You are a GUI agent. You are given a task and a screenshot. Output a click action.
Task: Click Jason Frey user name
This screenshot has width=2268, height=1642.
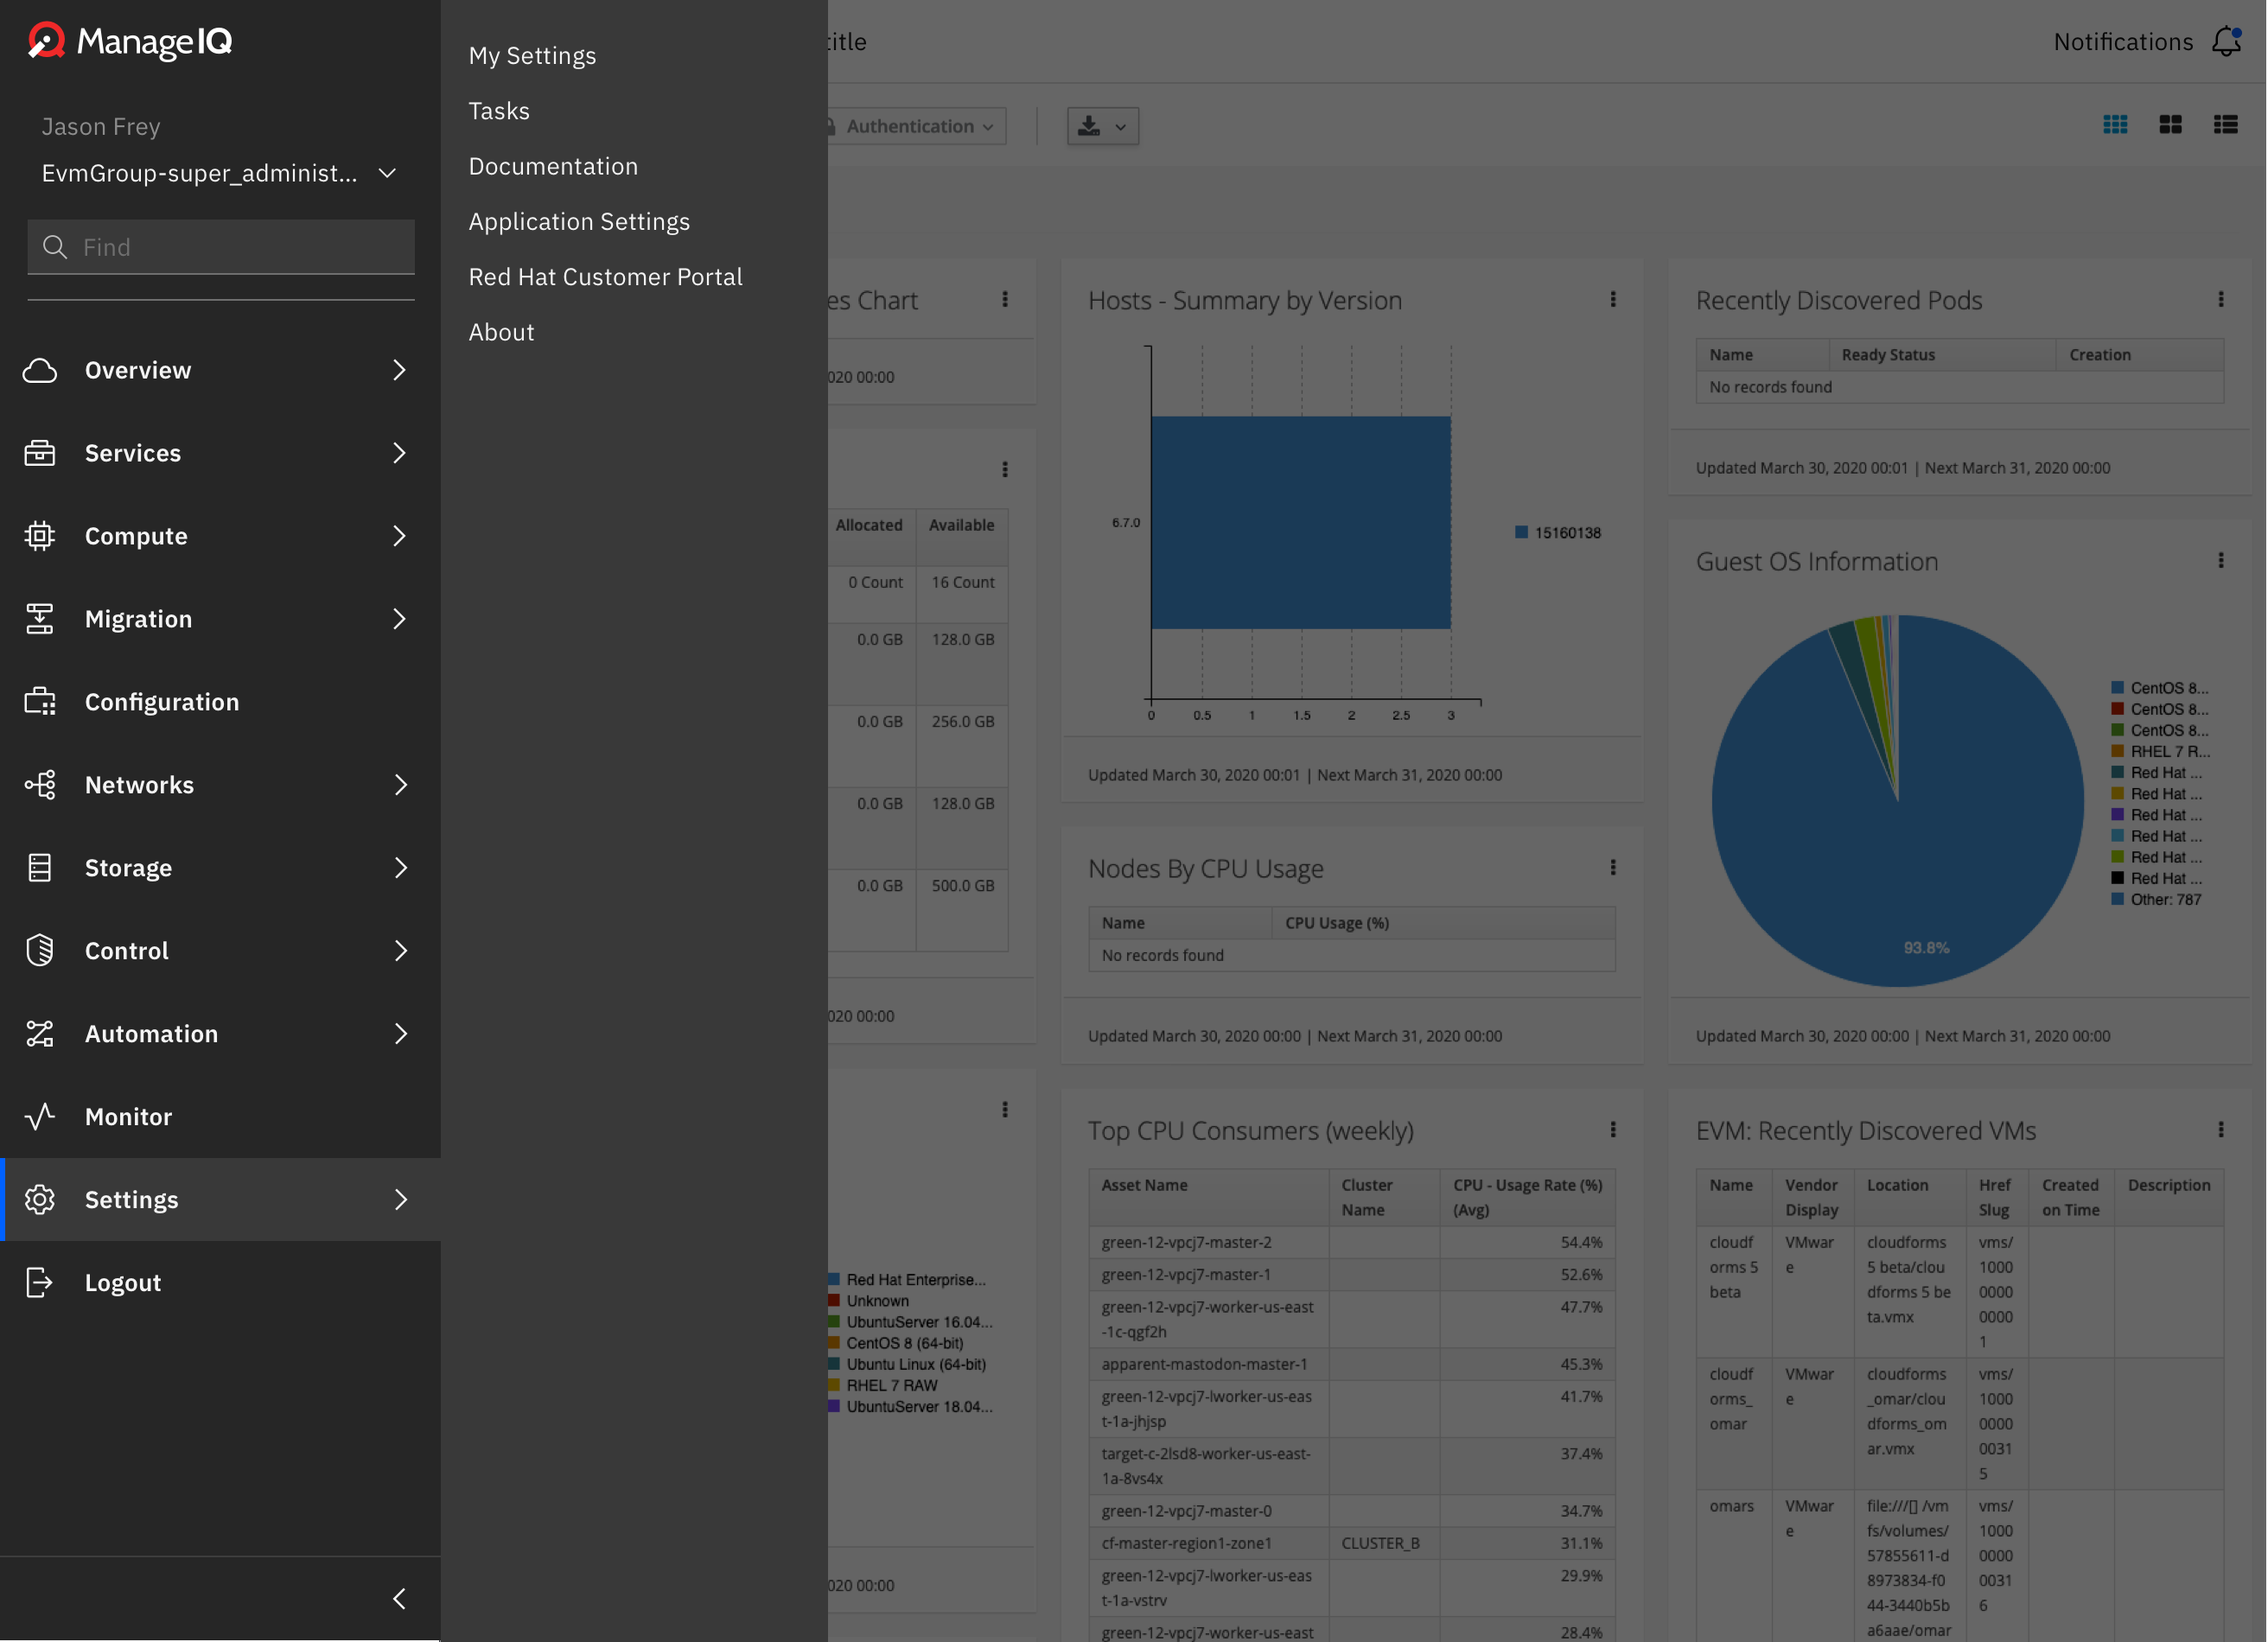pos(101,127)
